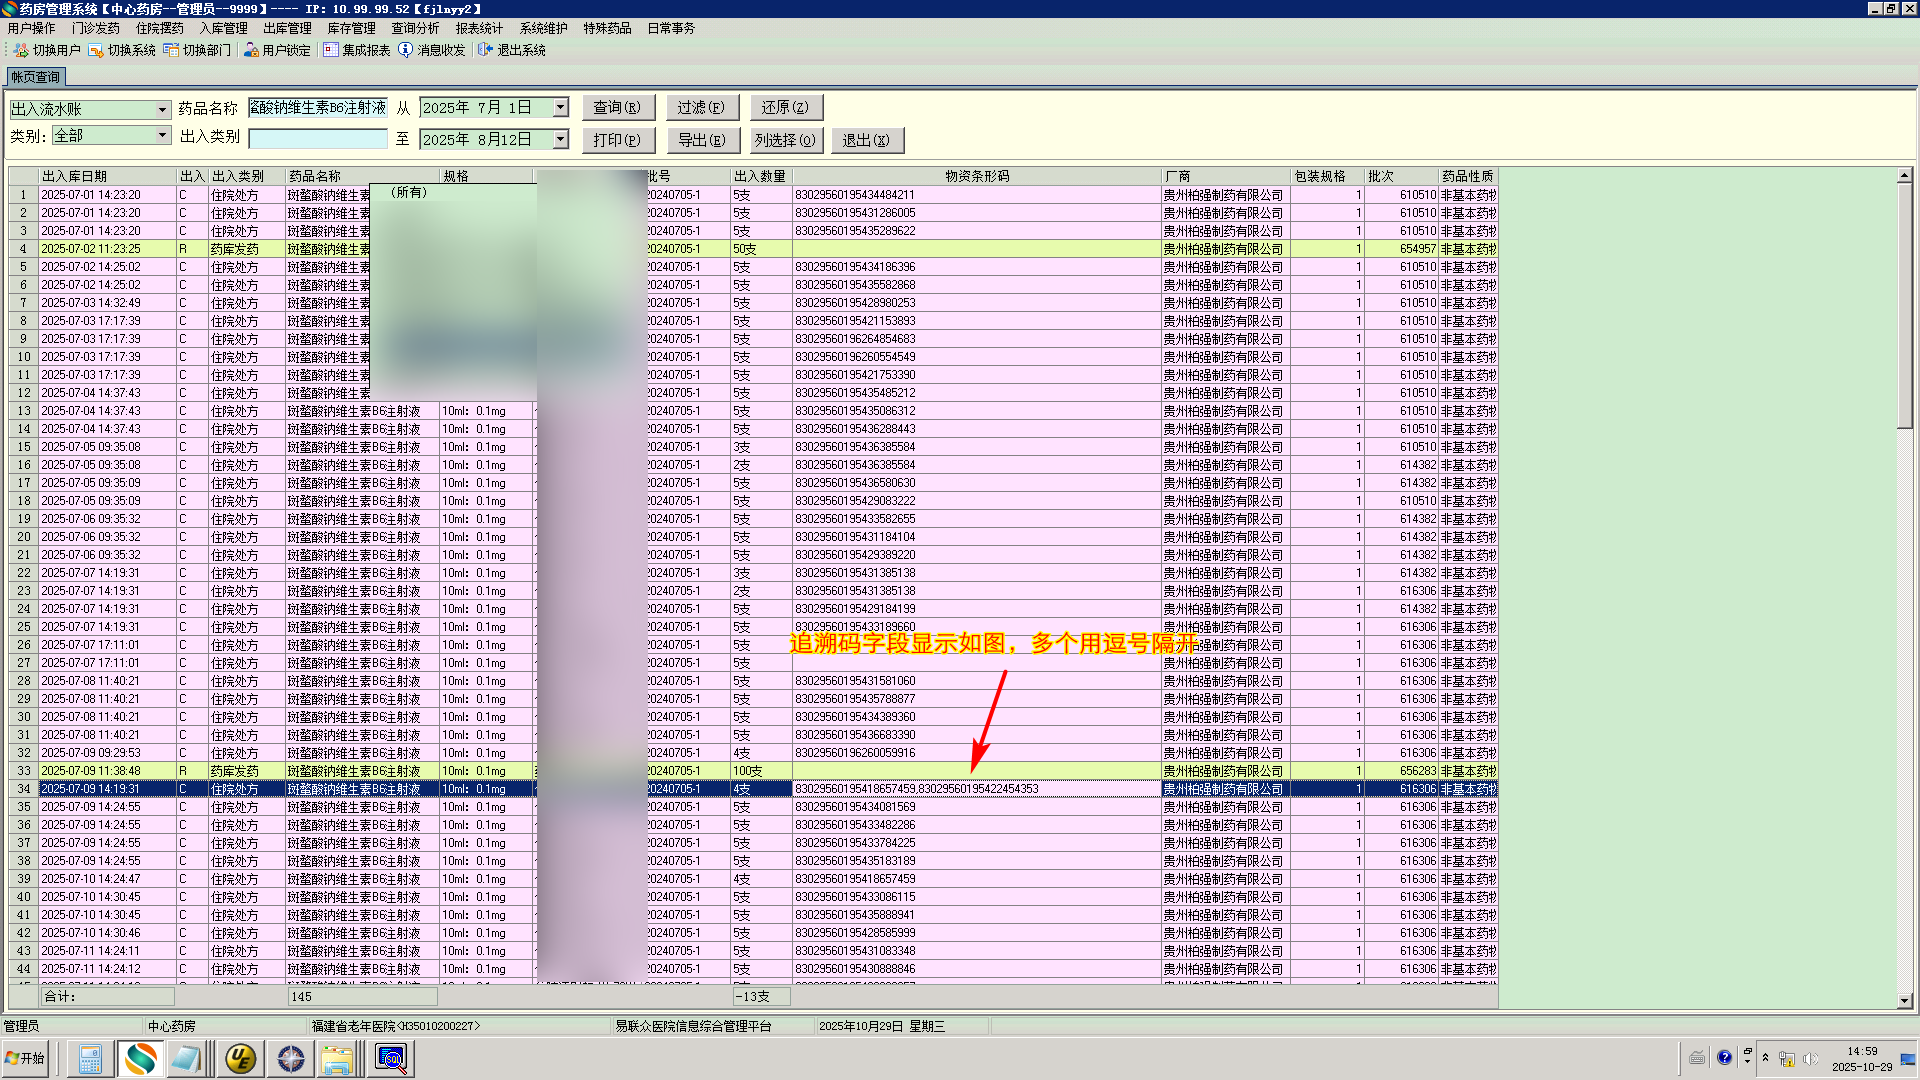1920x1080 pixels.
Task: Click the vertical scrollbar down arrow
Action: [1904, 1000]
